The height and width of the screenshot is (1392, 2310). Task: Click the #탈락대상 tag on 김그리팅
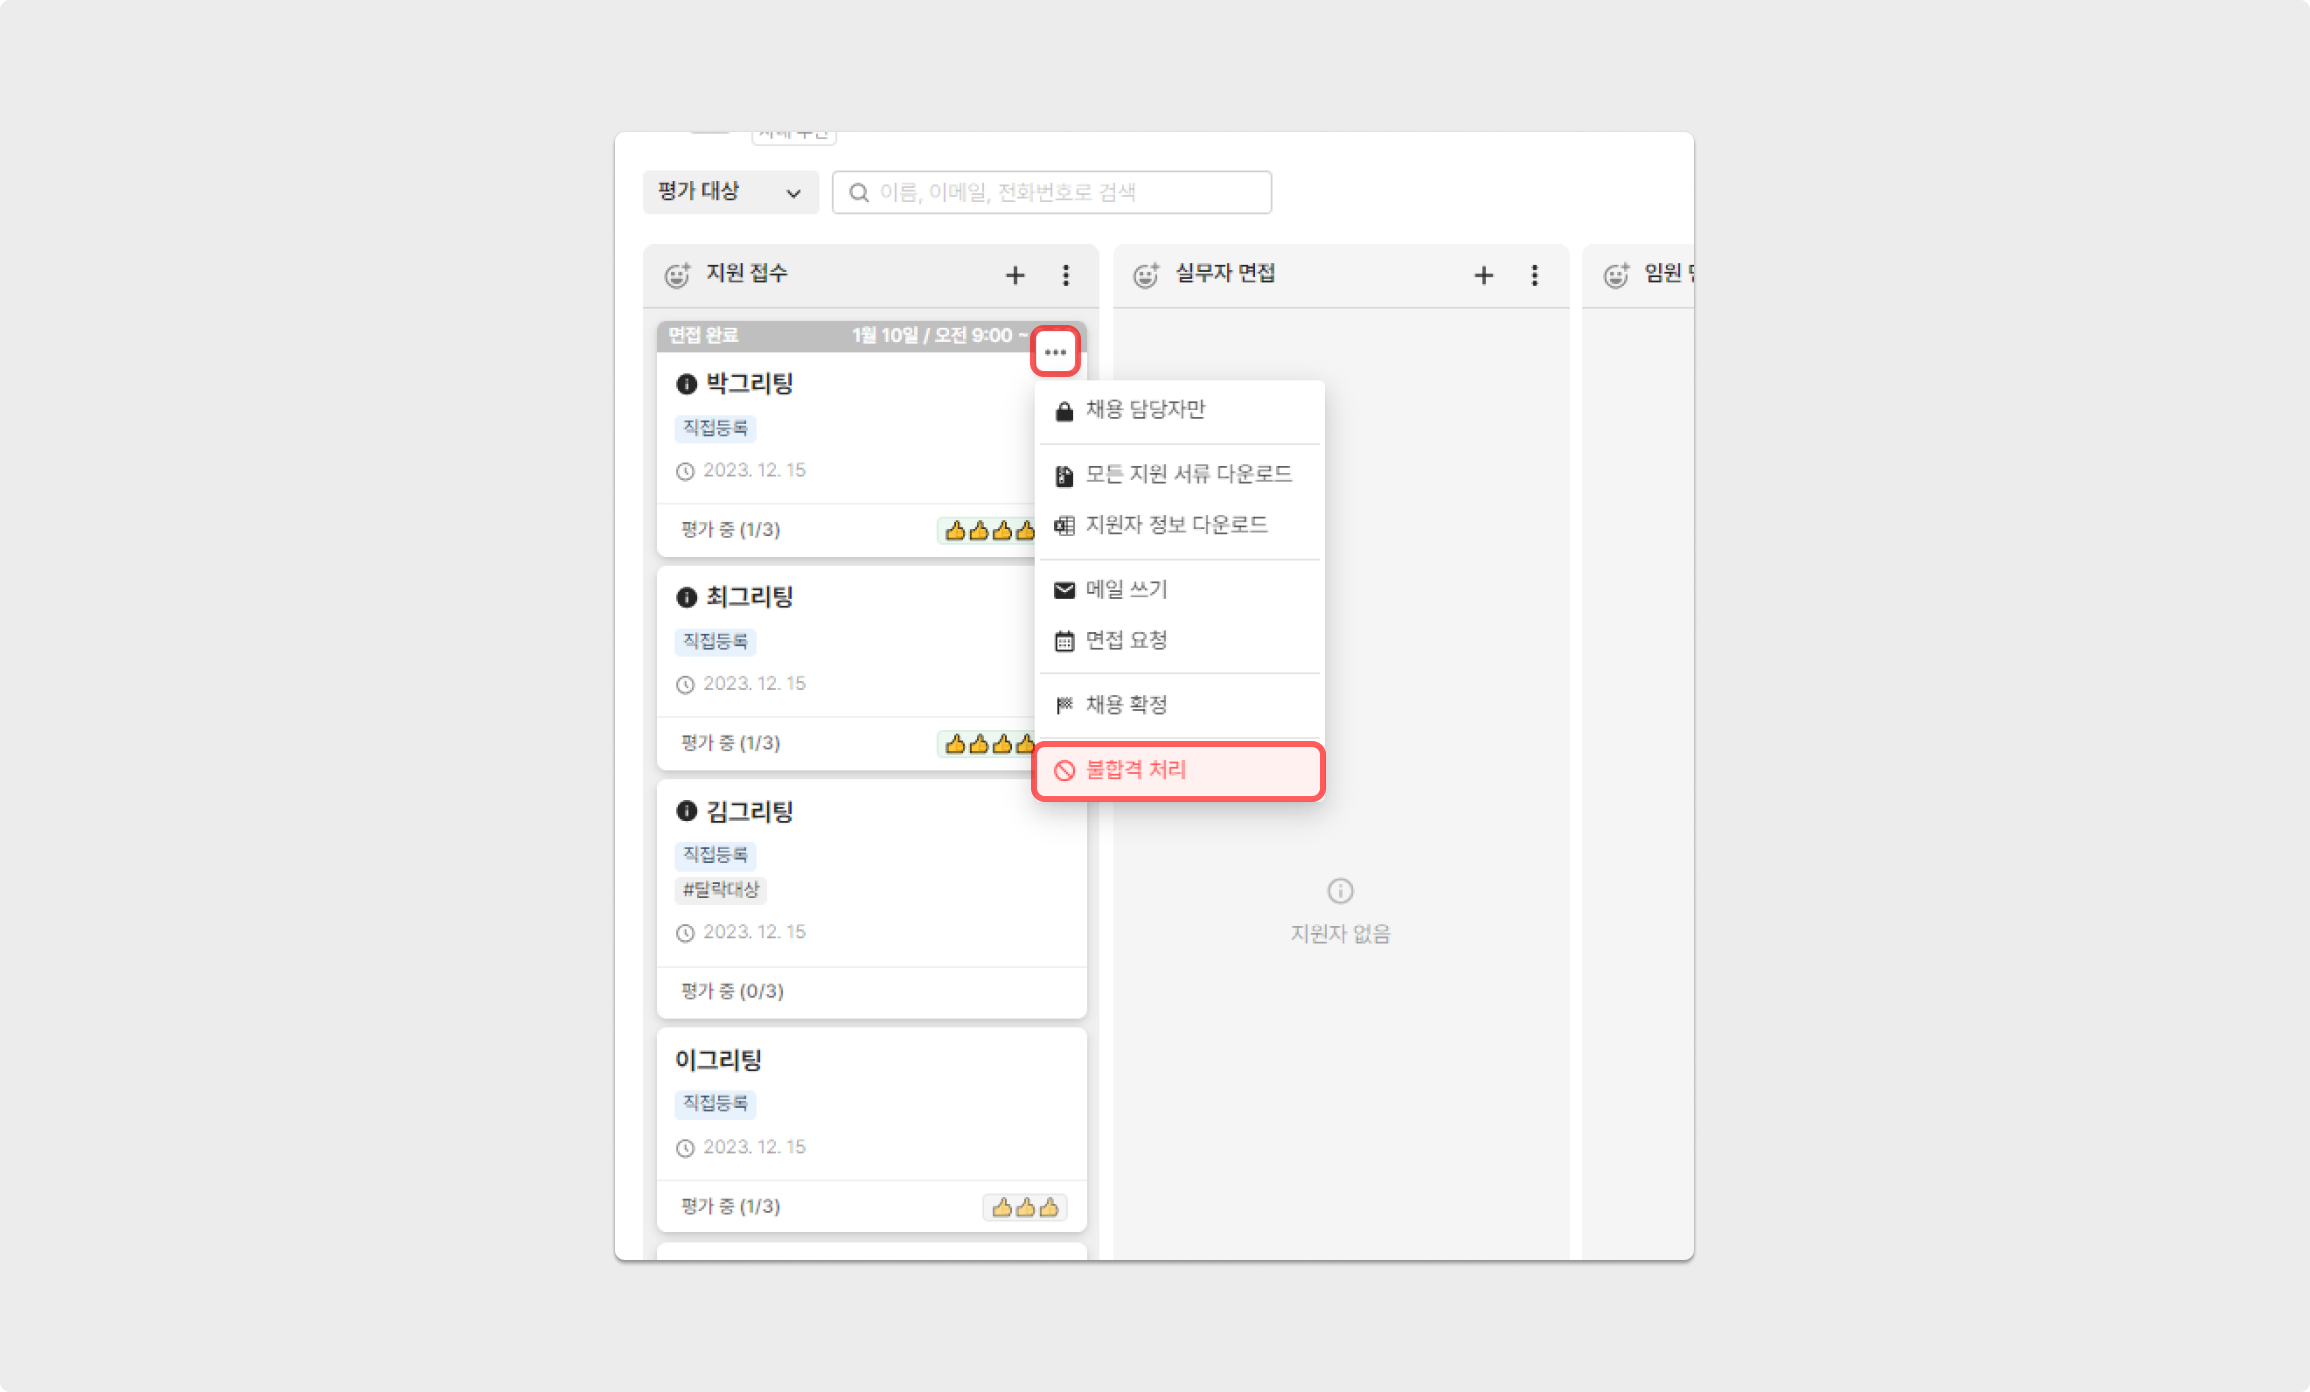721,889
